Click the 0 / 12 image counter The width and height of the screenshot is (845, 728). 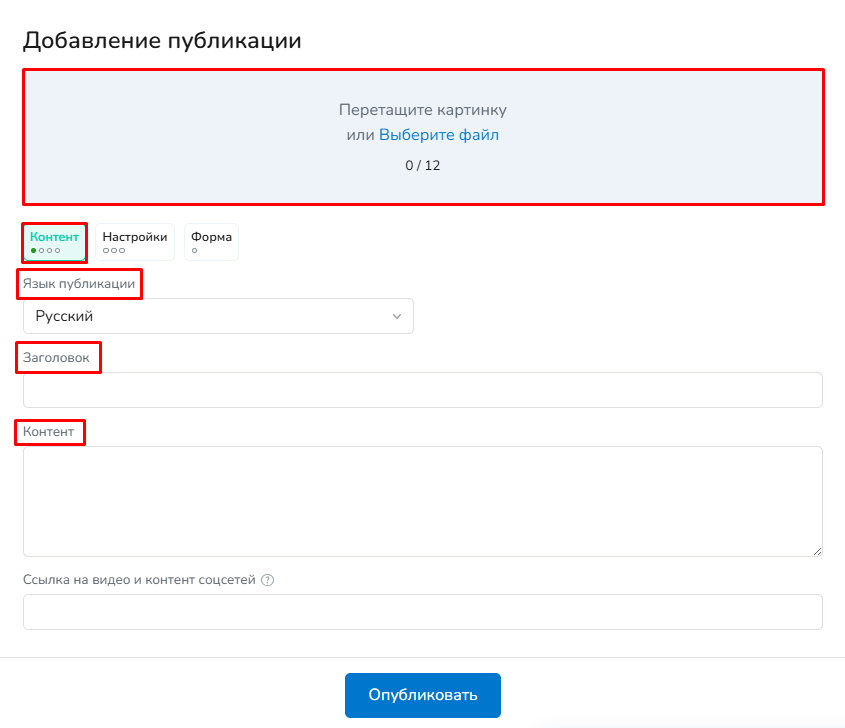pos(422,165)
